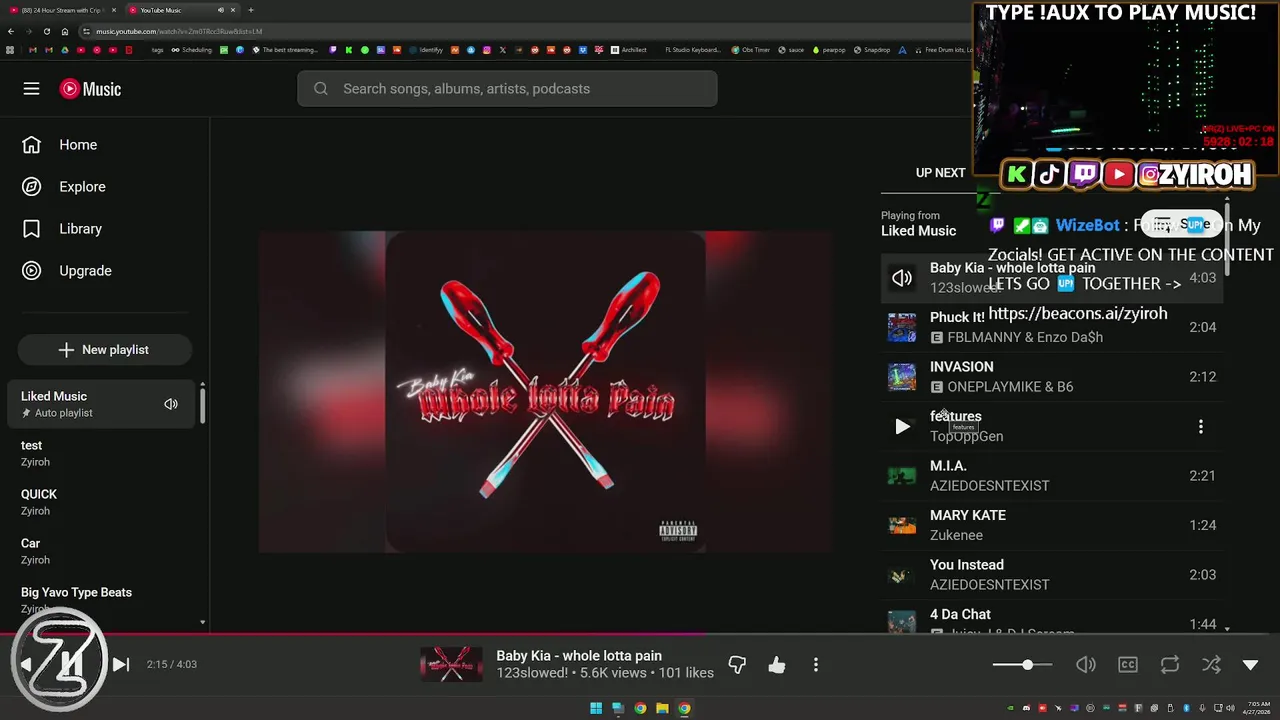
Task: Open the test playlist
Action: click(100, 453)
